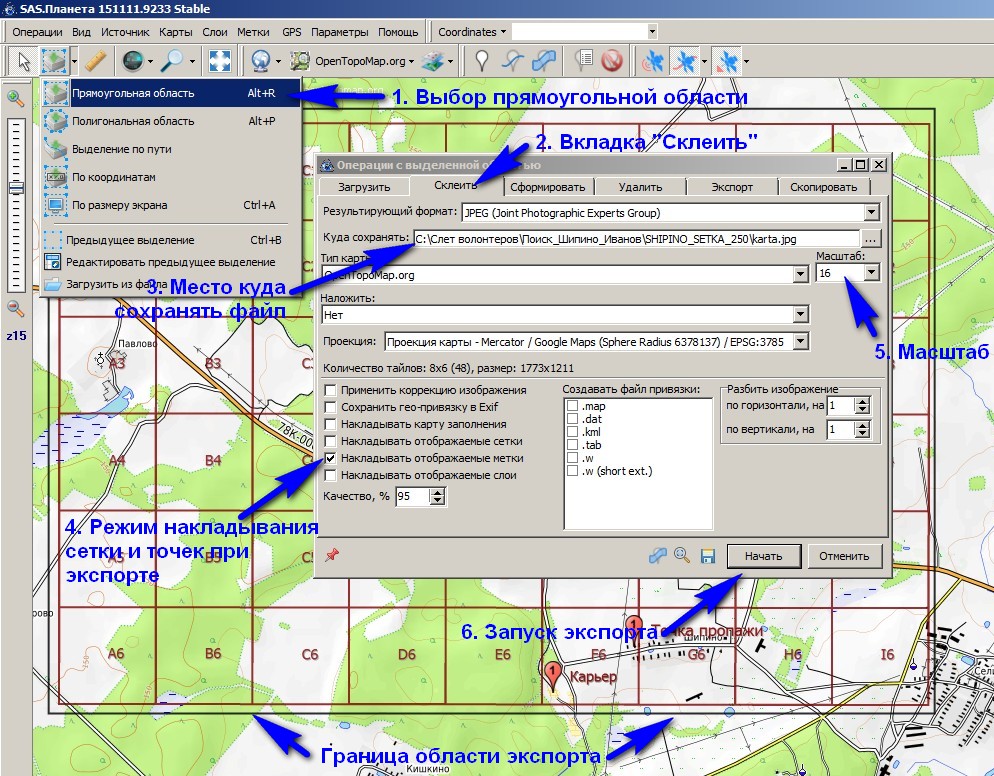Image resolution: width=994 pixels, height=776 pixels.
Task: Click the pointer arrow move tool
Action: pos(23,61)
